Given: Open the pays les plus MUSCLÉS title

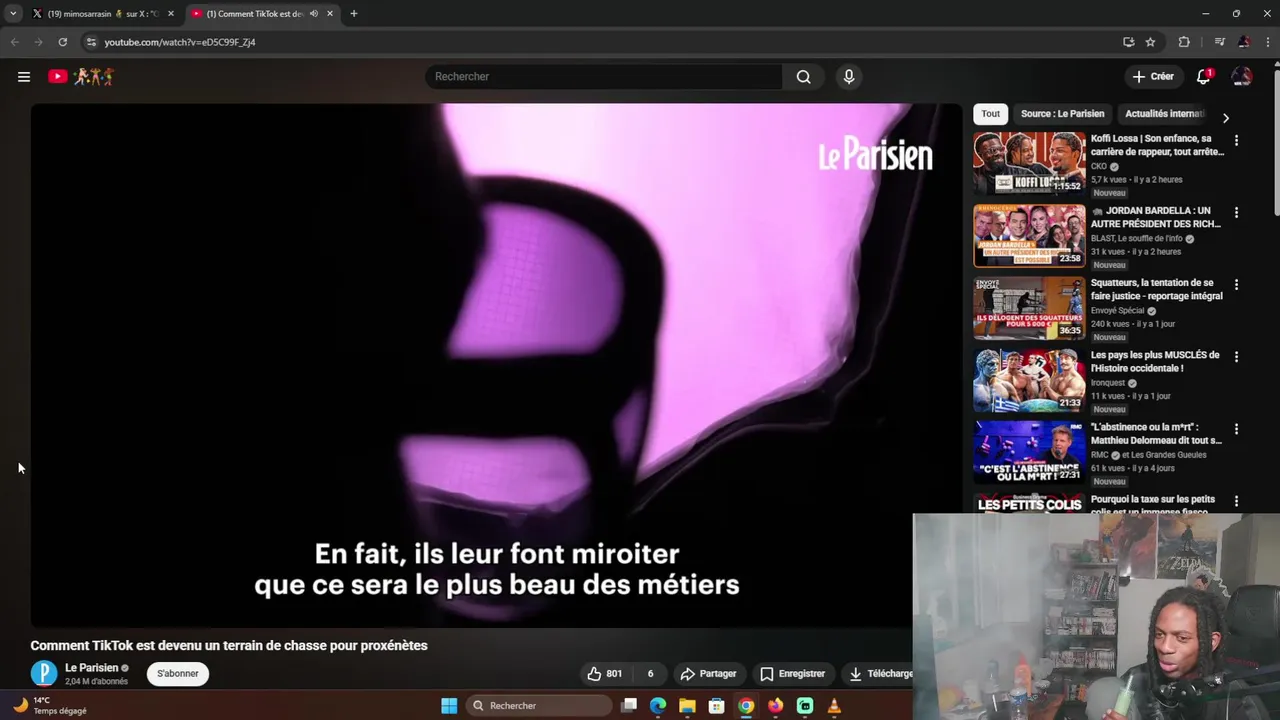Looking at the screenshot, I should [x=1155, y=361].
